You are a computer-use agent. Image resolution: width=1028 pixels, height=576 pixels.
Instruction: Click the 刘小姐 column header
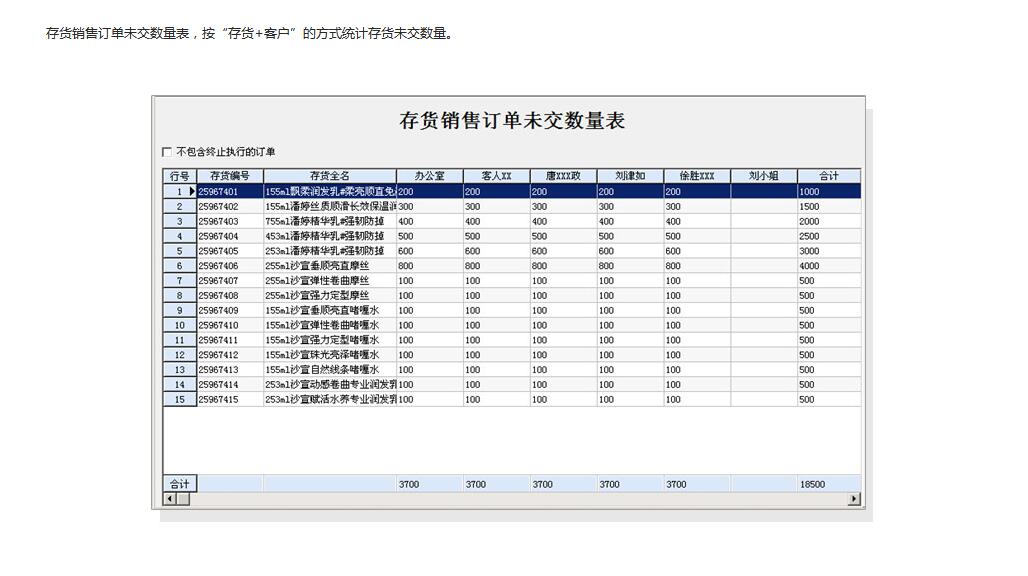pos(764,176)
